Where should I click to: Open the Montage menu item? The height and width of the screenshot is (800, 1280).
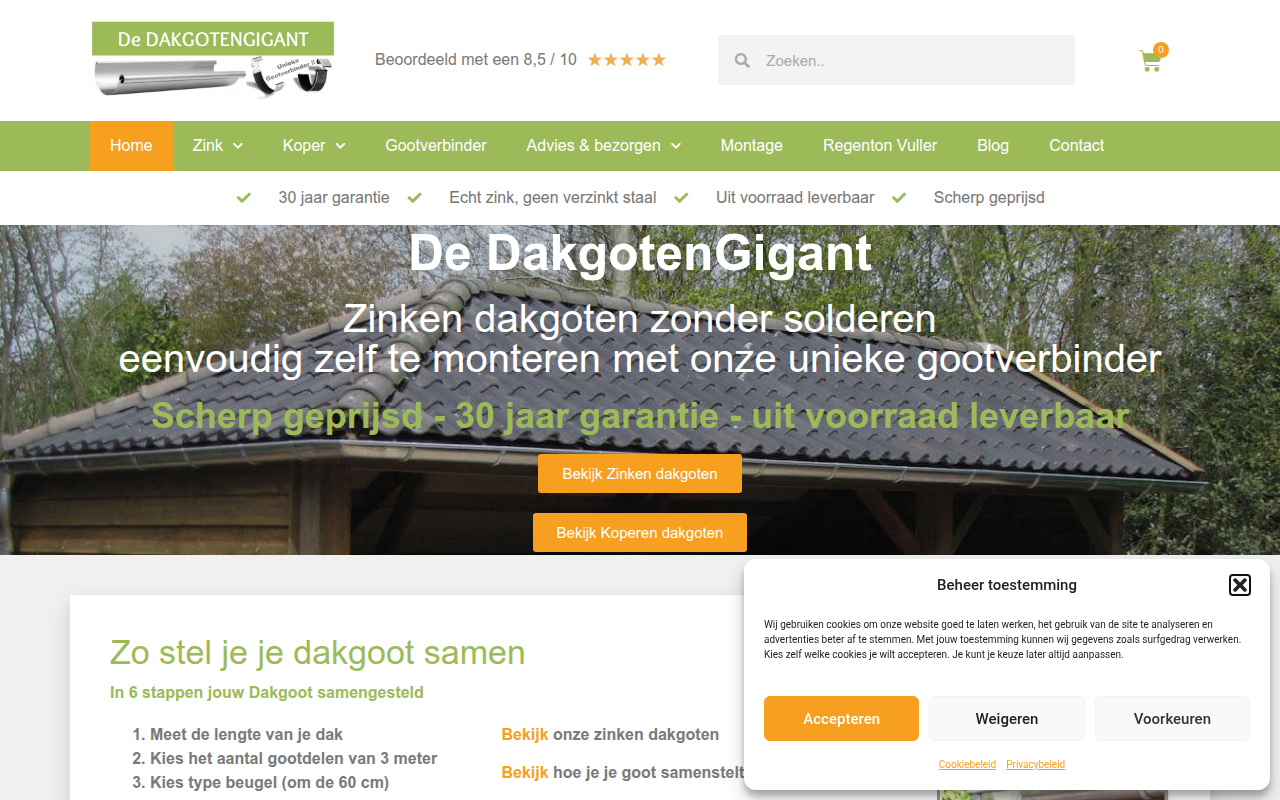tap(752, 146)
